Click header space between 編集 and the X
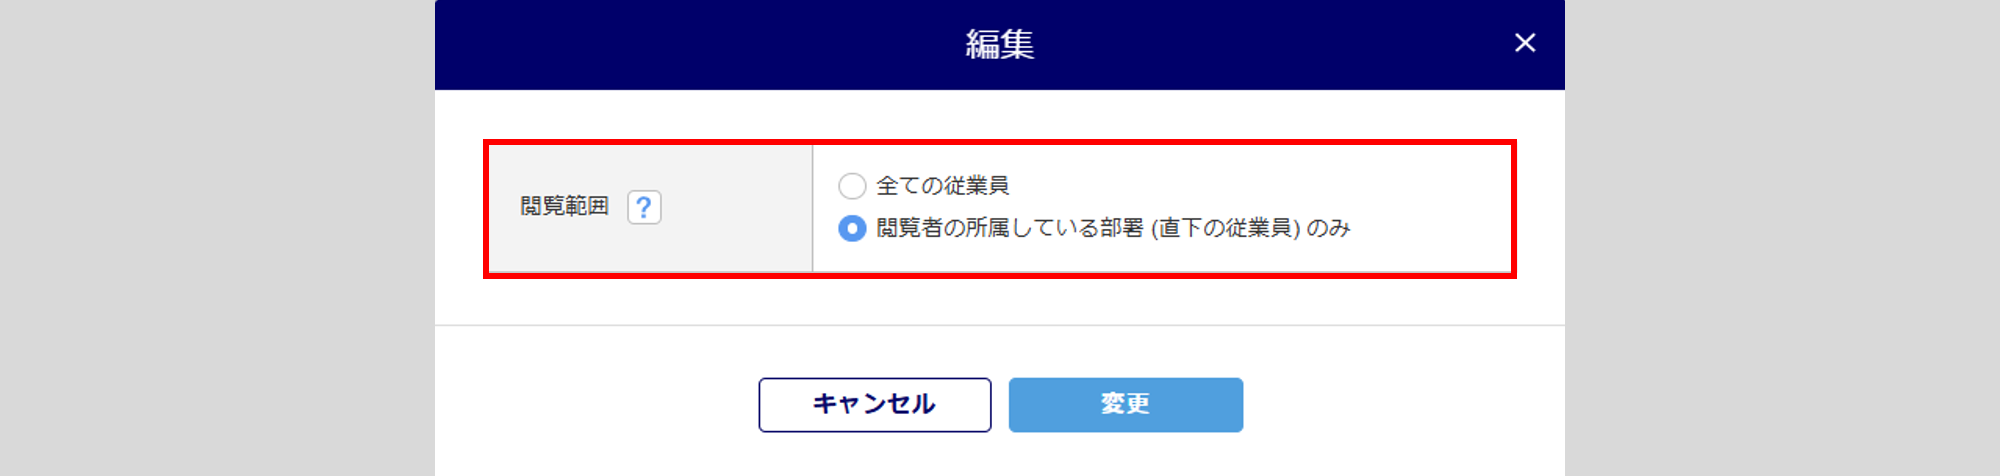Viewport: 2000px width, 476px height. (1270, 45)
